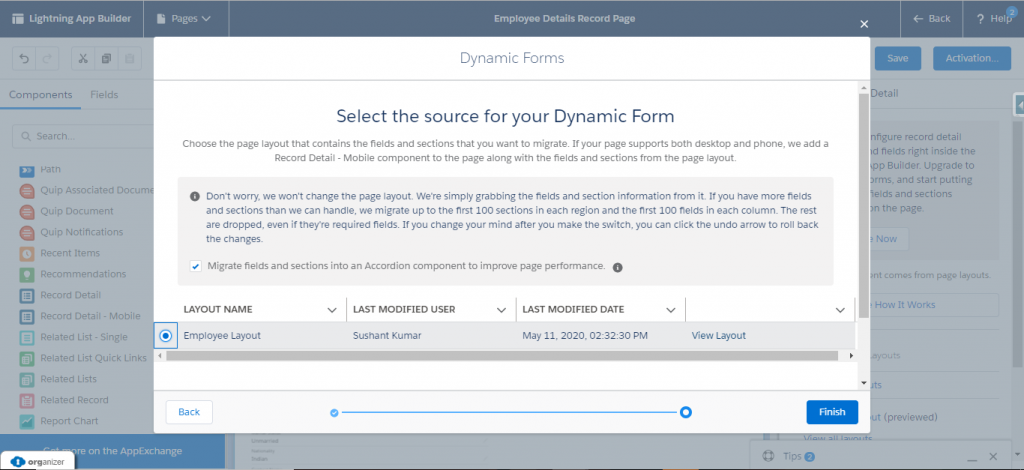Click the Record Detail - Mobile icon
This screenshot has width=1024, height=470.
point(27,316)
